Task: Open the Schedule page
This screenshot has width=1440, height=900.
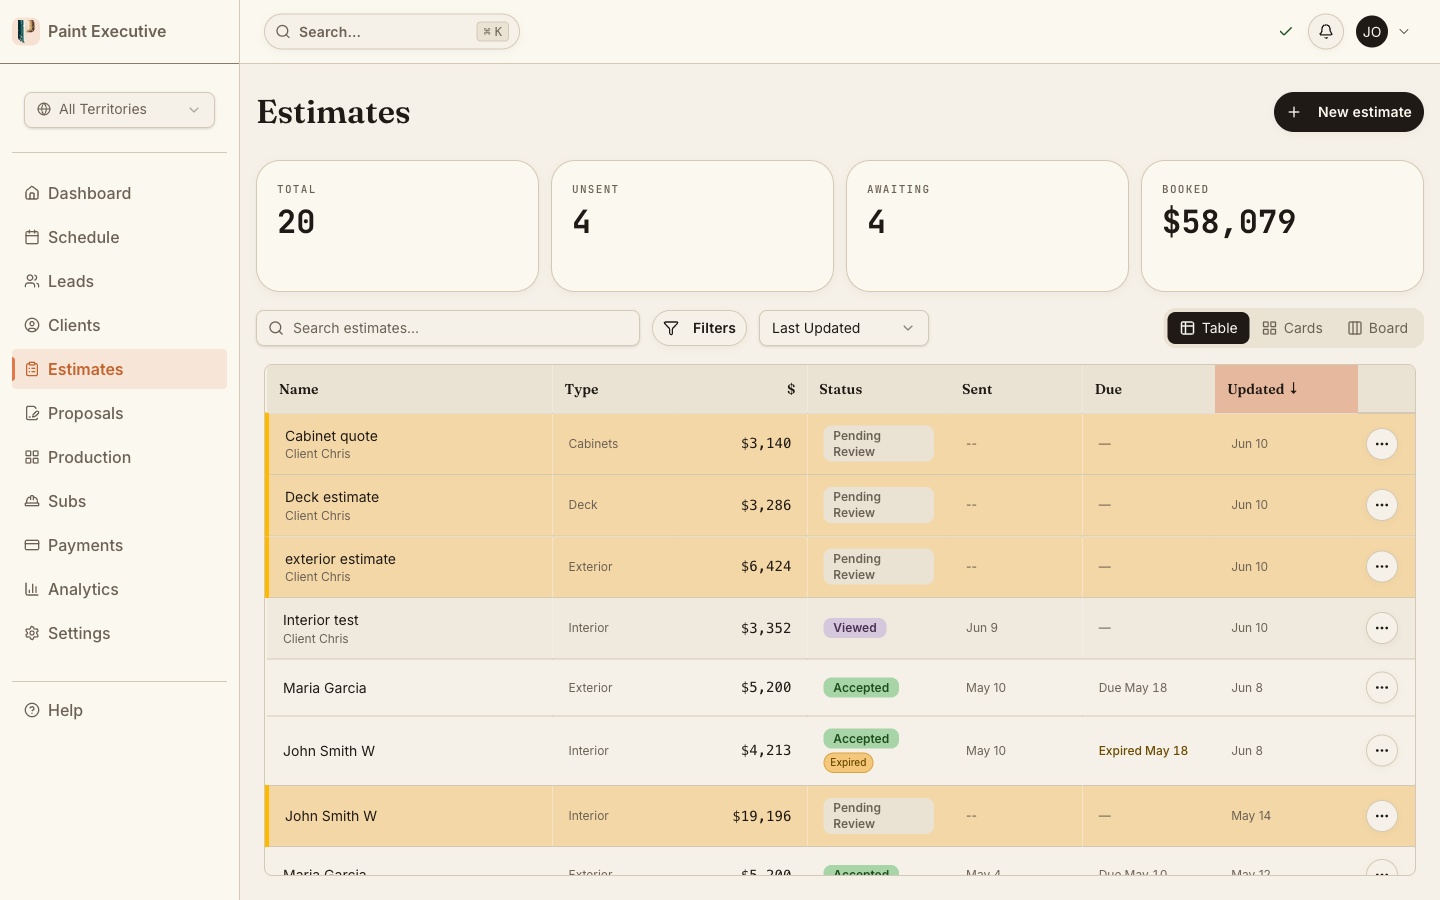Action: [119, 237]
